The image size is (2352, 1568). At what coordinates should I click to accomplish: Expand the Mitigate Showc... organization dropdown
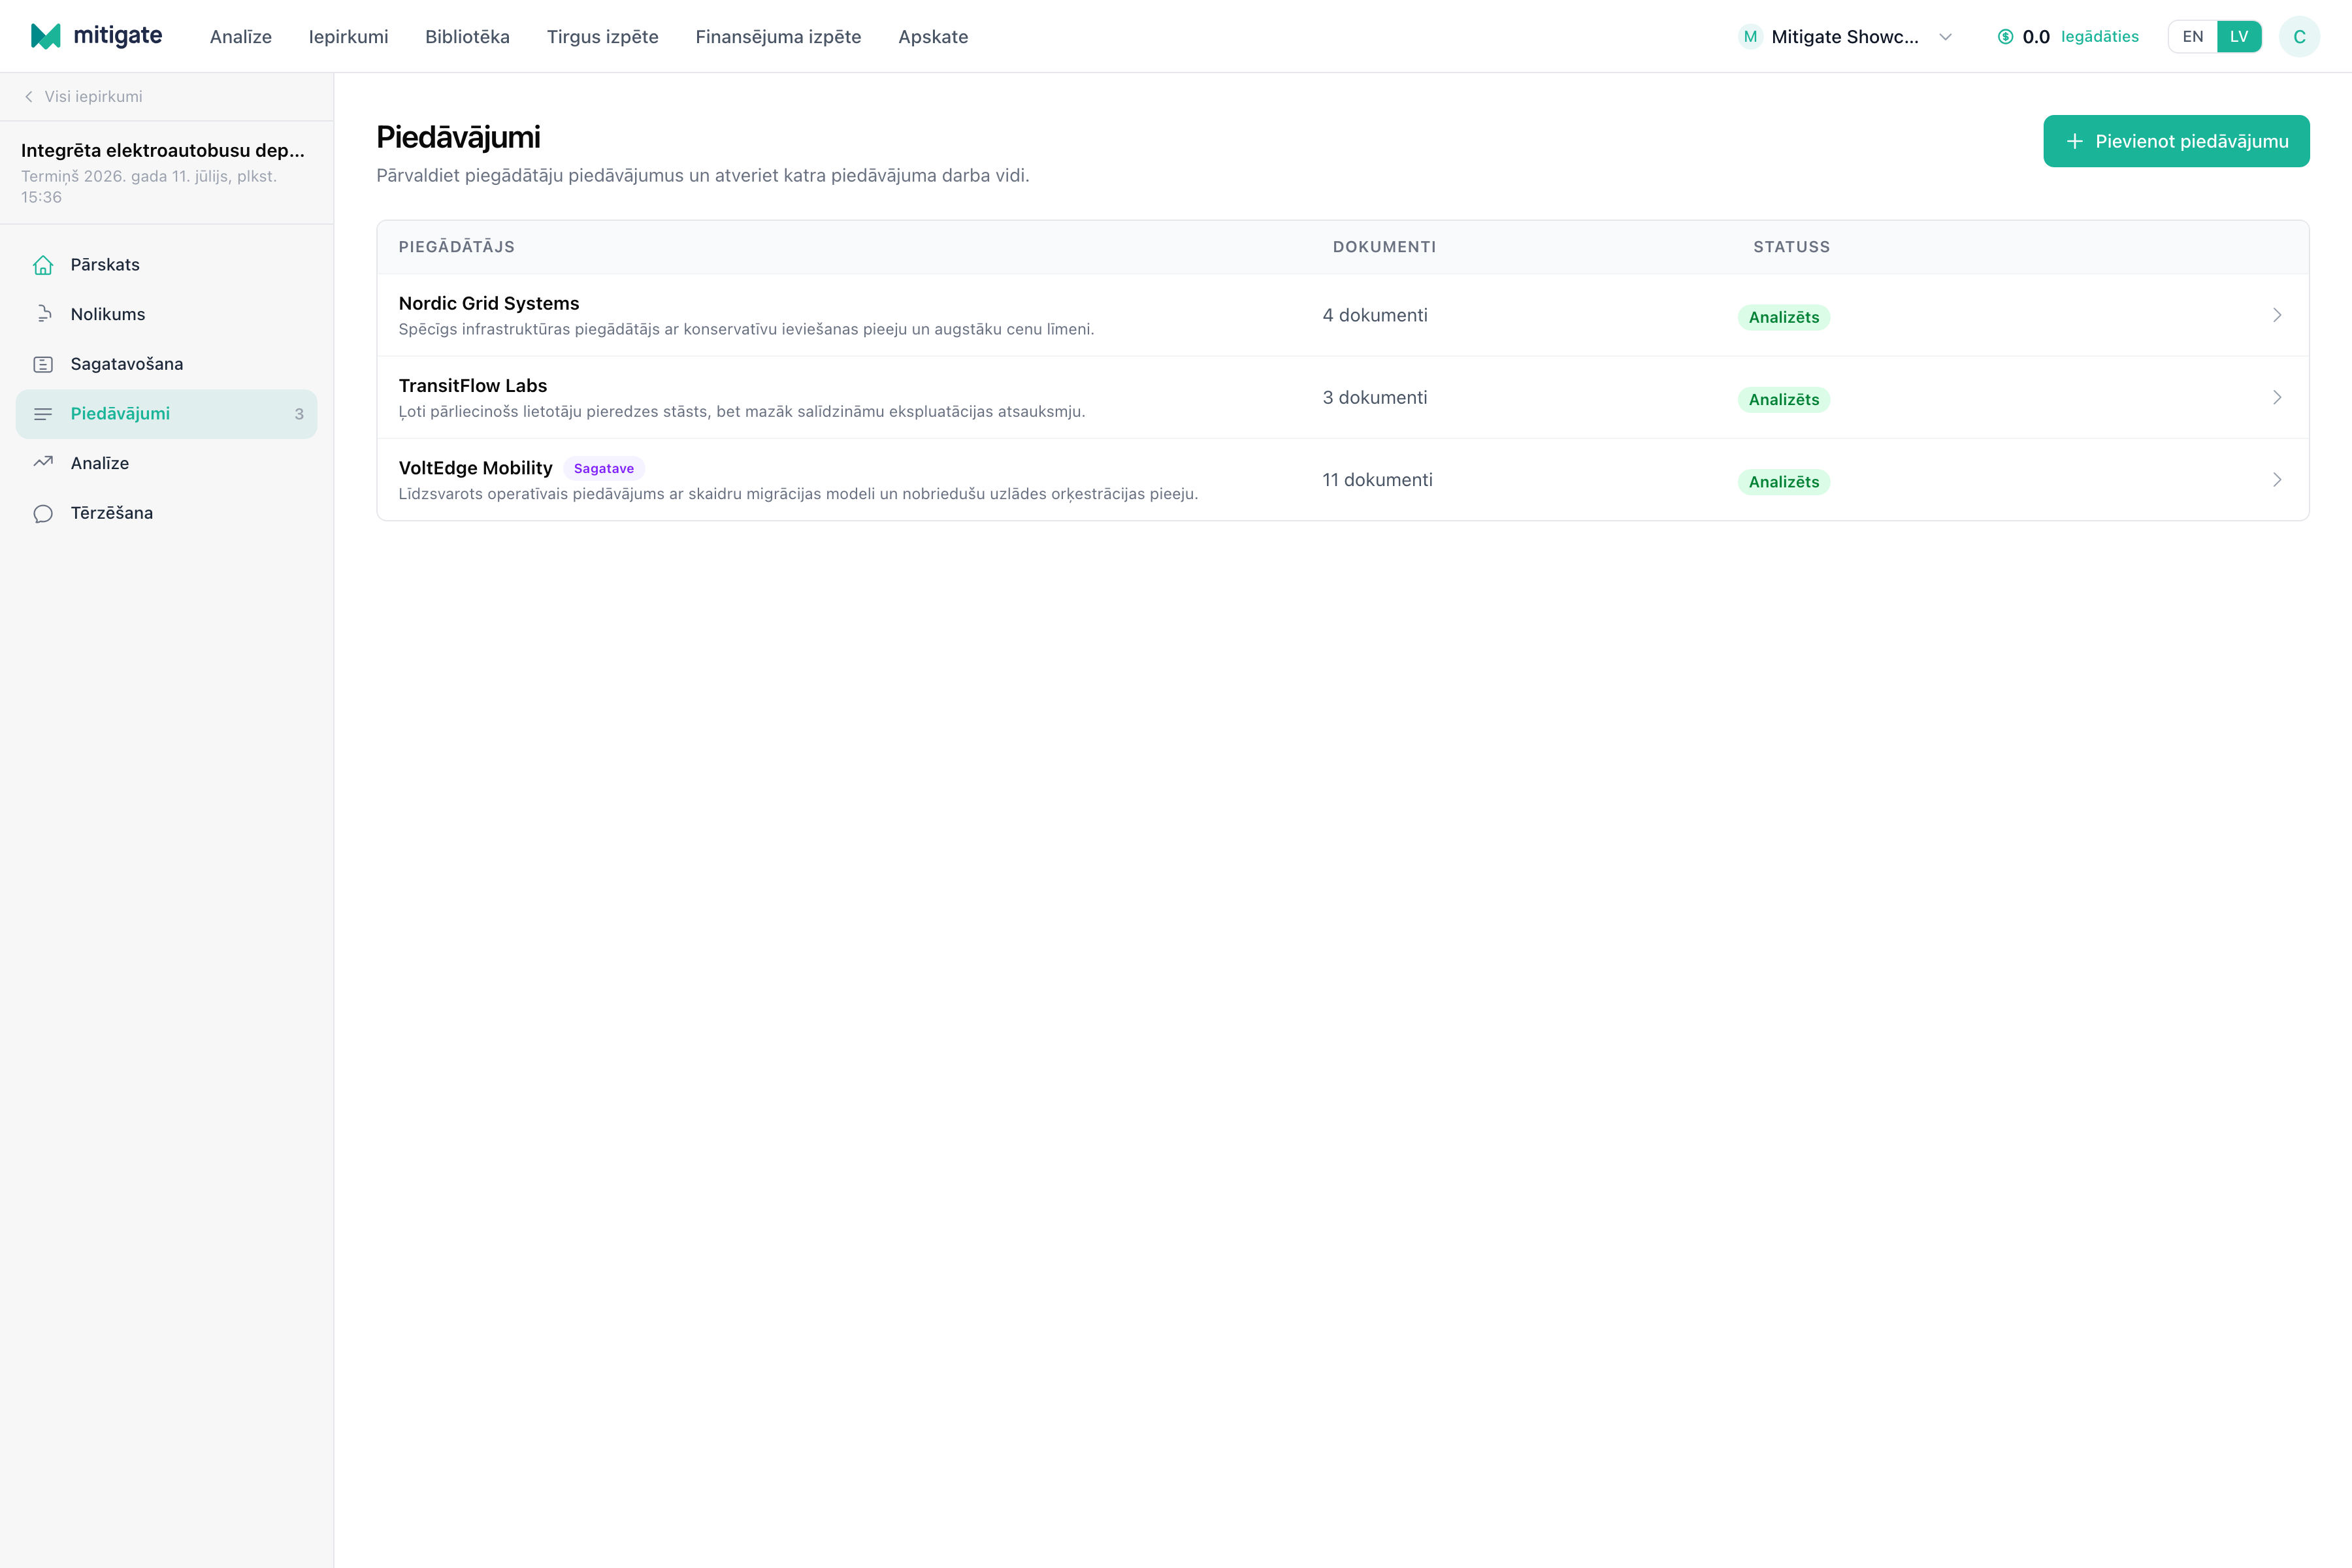click(x=1945, y=37)
